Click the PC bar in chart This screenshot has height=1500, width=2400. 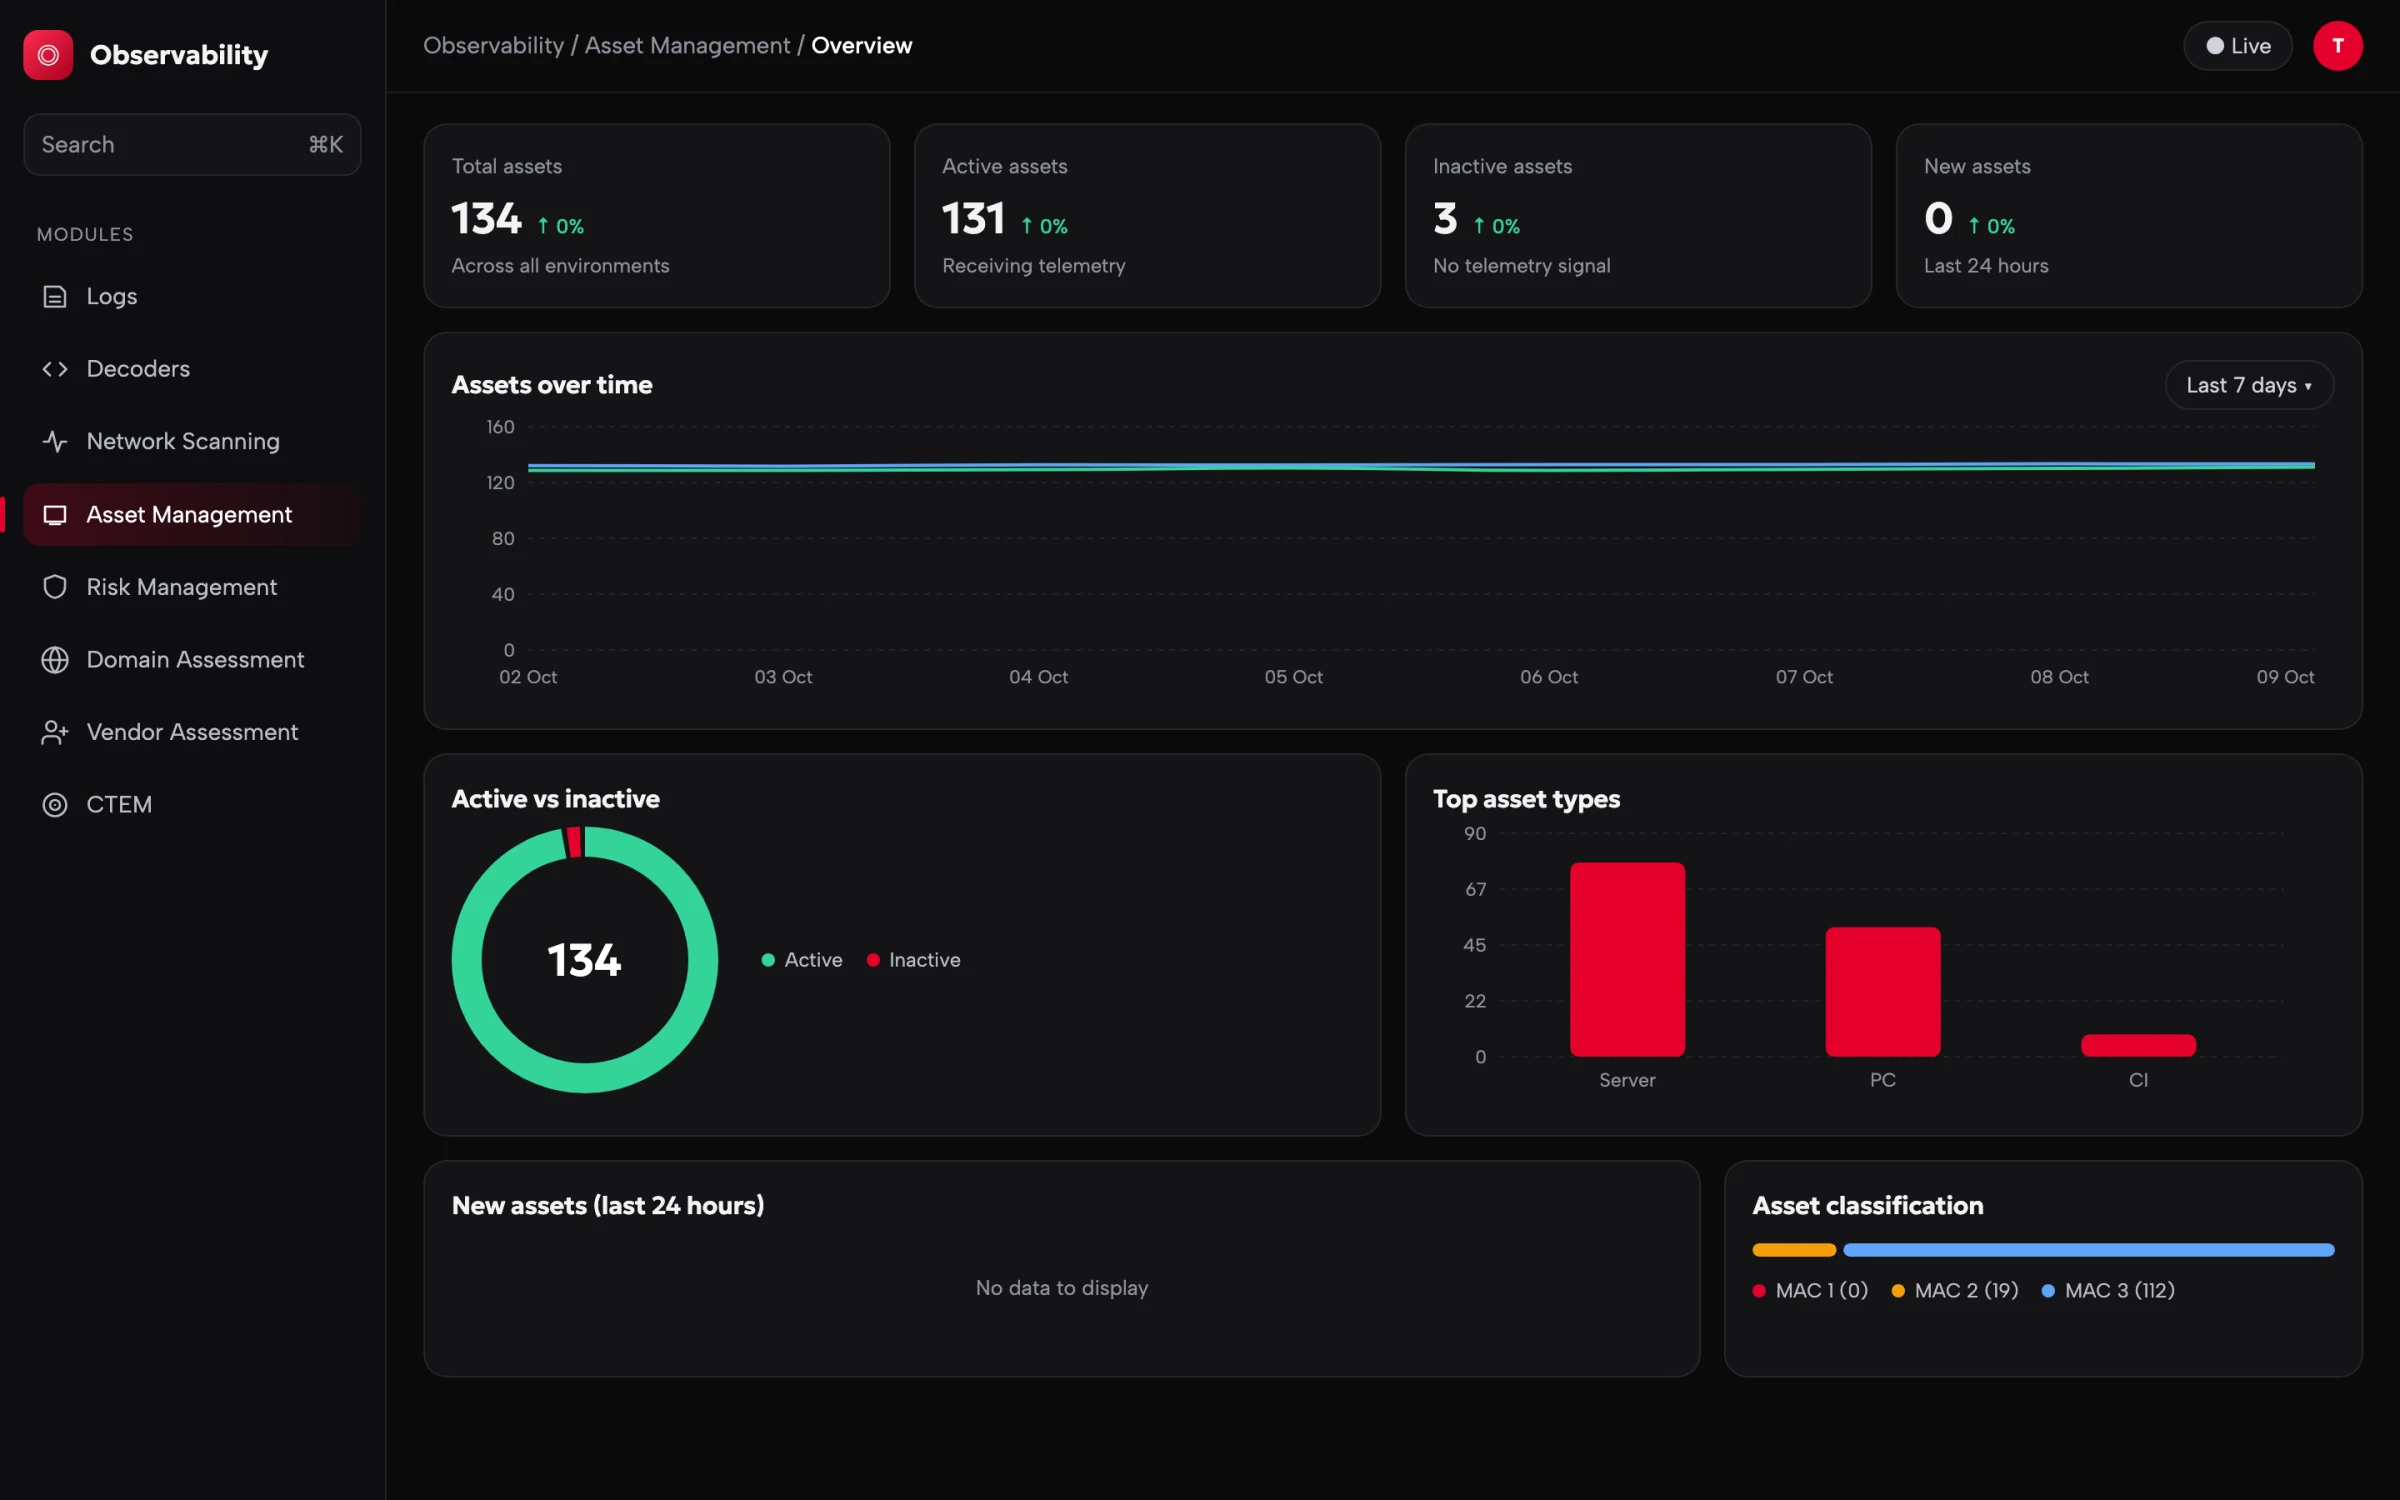1883,992
